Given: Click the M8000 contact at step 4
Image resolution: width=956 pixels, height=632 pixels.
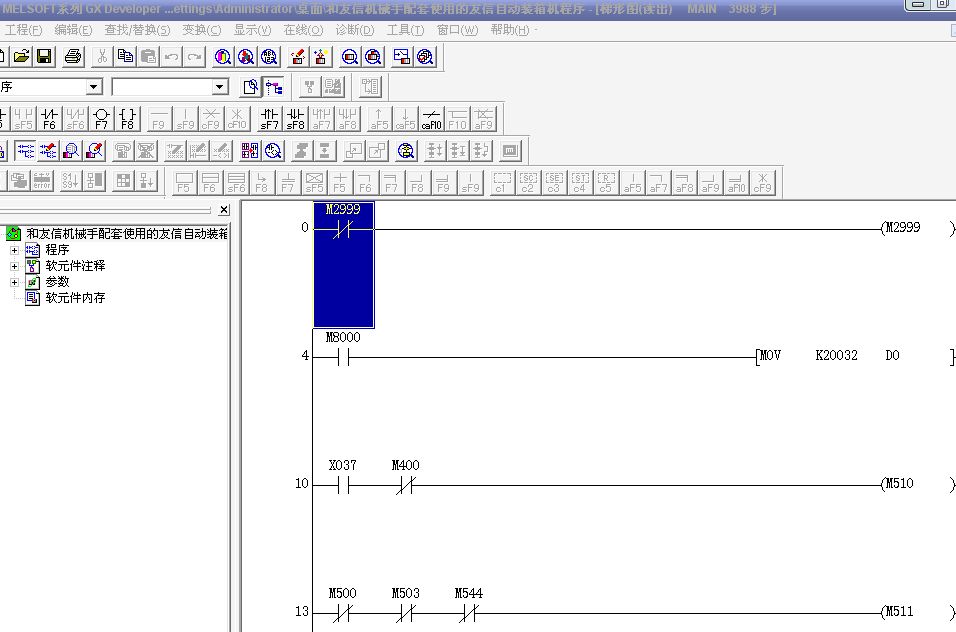Looking at the screenshot, I should (x=342, y=356).
